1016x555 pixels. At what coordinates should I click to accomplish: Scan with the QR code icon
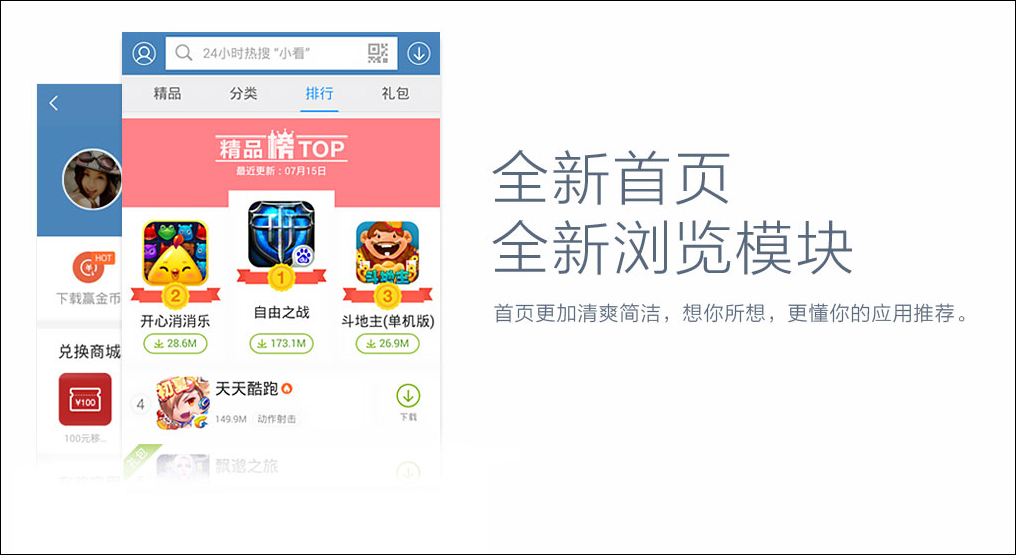[377, 53]
